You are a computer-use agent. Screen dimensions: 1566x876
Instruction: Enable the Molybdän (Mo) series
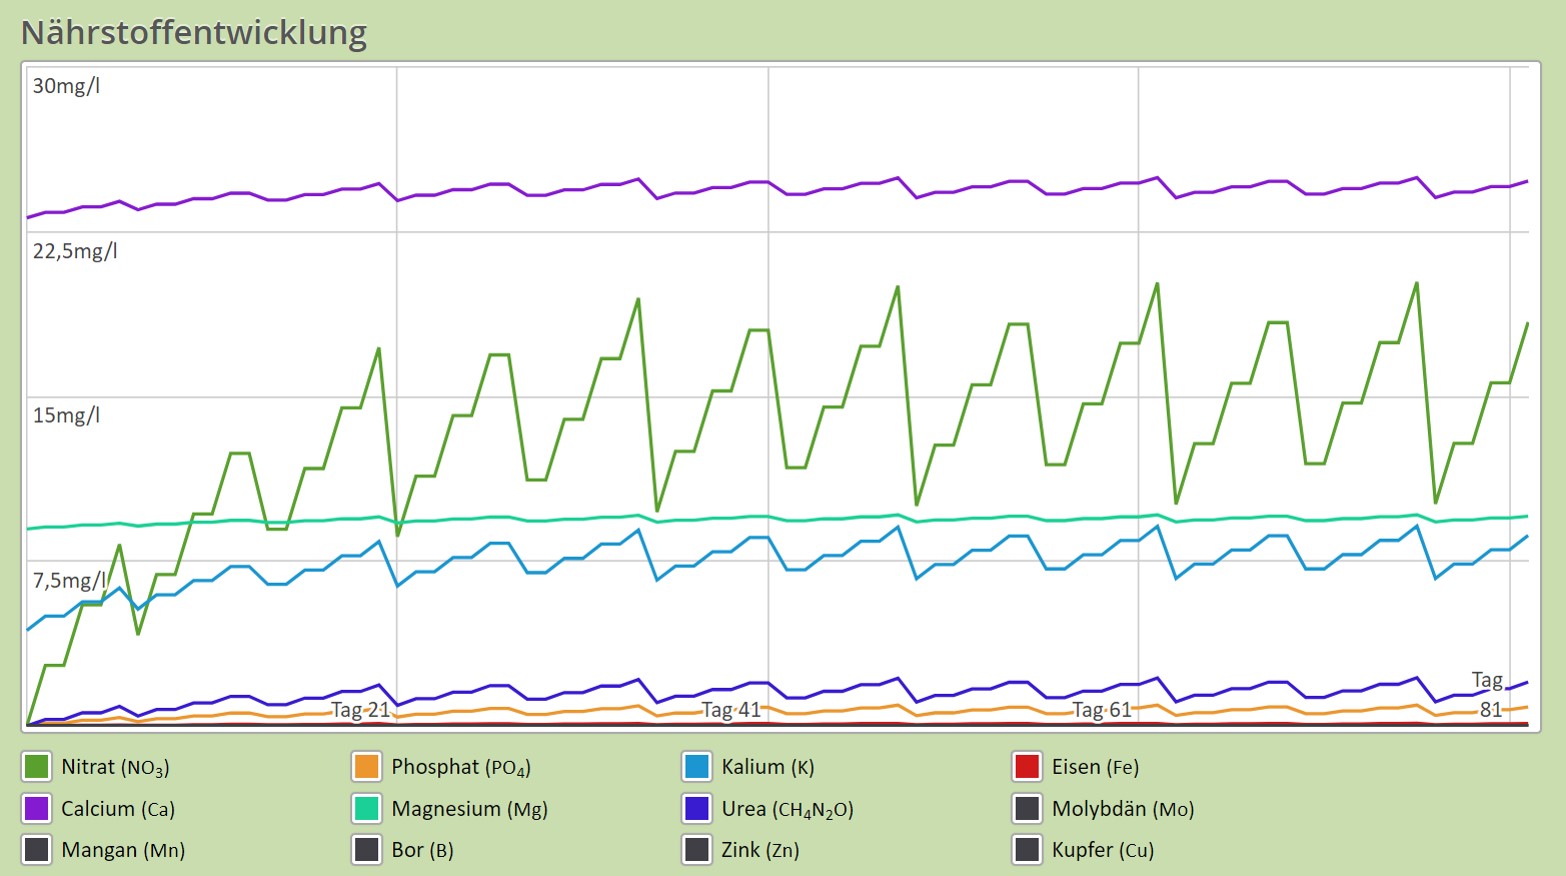pyautogui.click(x=1027, y=808)
